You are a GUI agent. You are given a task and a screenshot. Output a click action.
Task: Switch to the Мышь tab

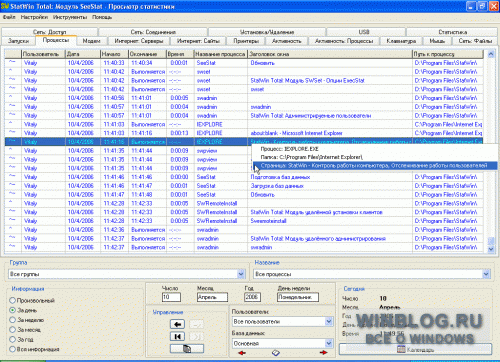pos(437,41)
